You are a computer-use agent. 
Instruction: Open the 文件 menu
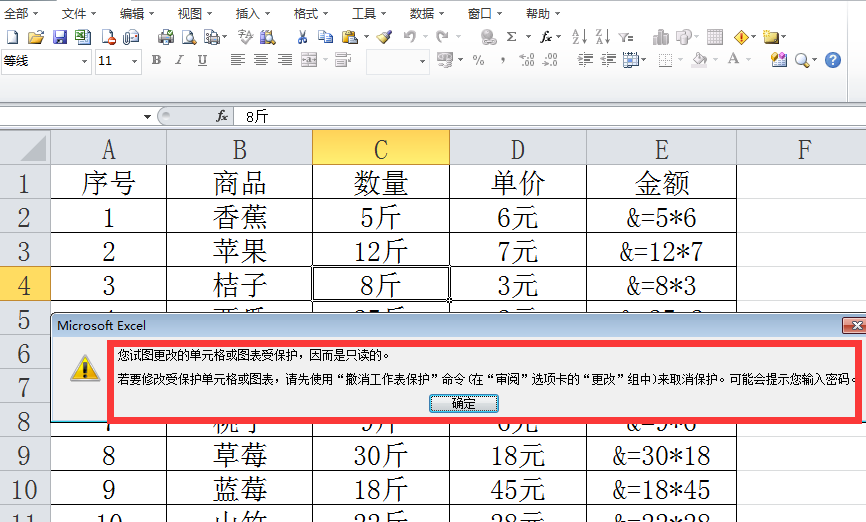pyautogui.click(x=78, y=13)
